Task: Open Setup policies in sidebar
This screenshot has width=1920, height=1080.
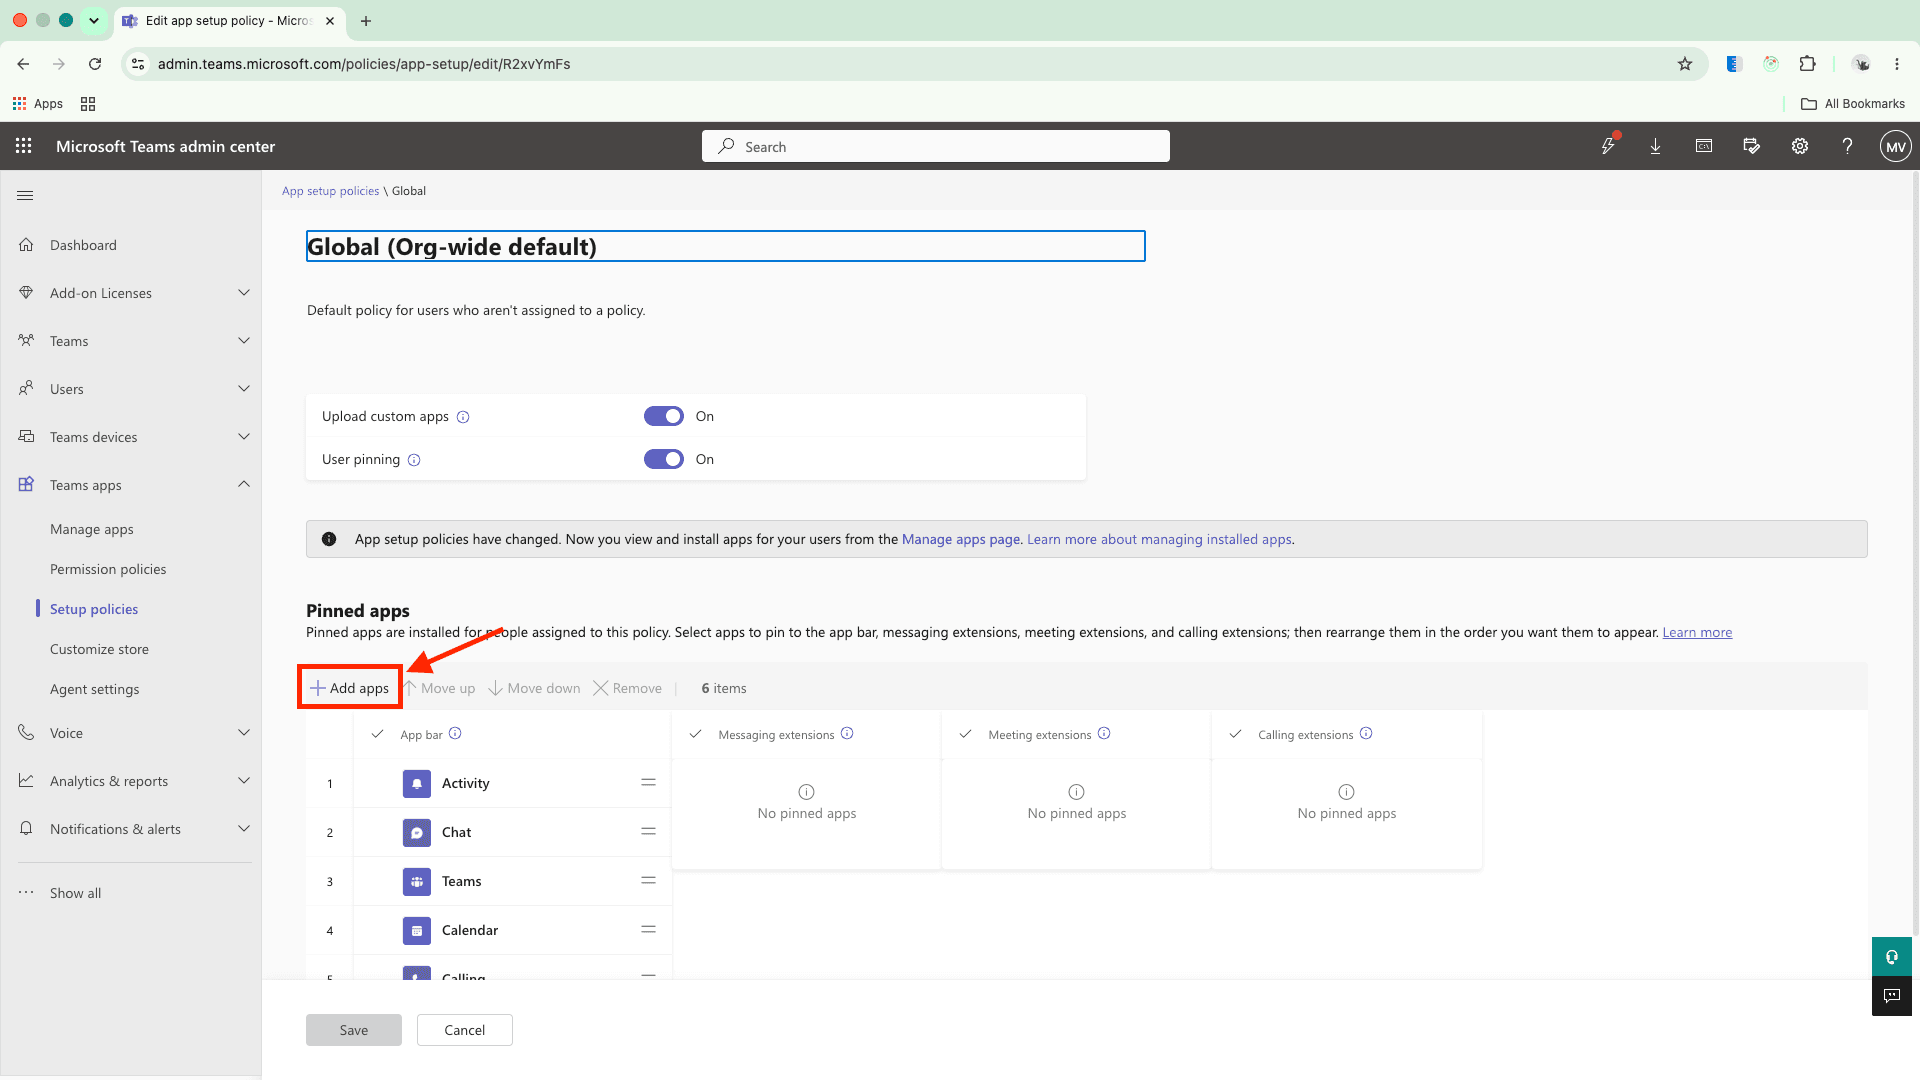Action: (x=94, y=610)
